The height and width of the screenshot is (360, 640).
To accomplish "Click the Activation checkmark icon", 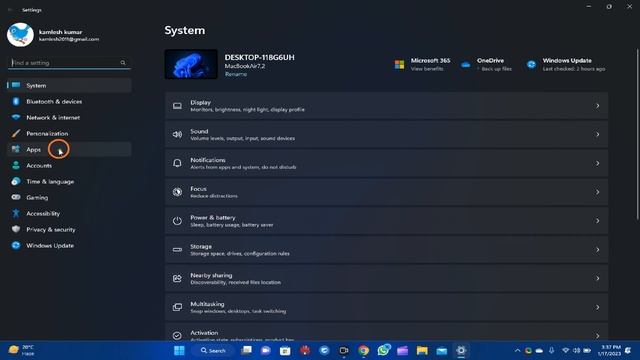I will [177, 336].
